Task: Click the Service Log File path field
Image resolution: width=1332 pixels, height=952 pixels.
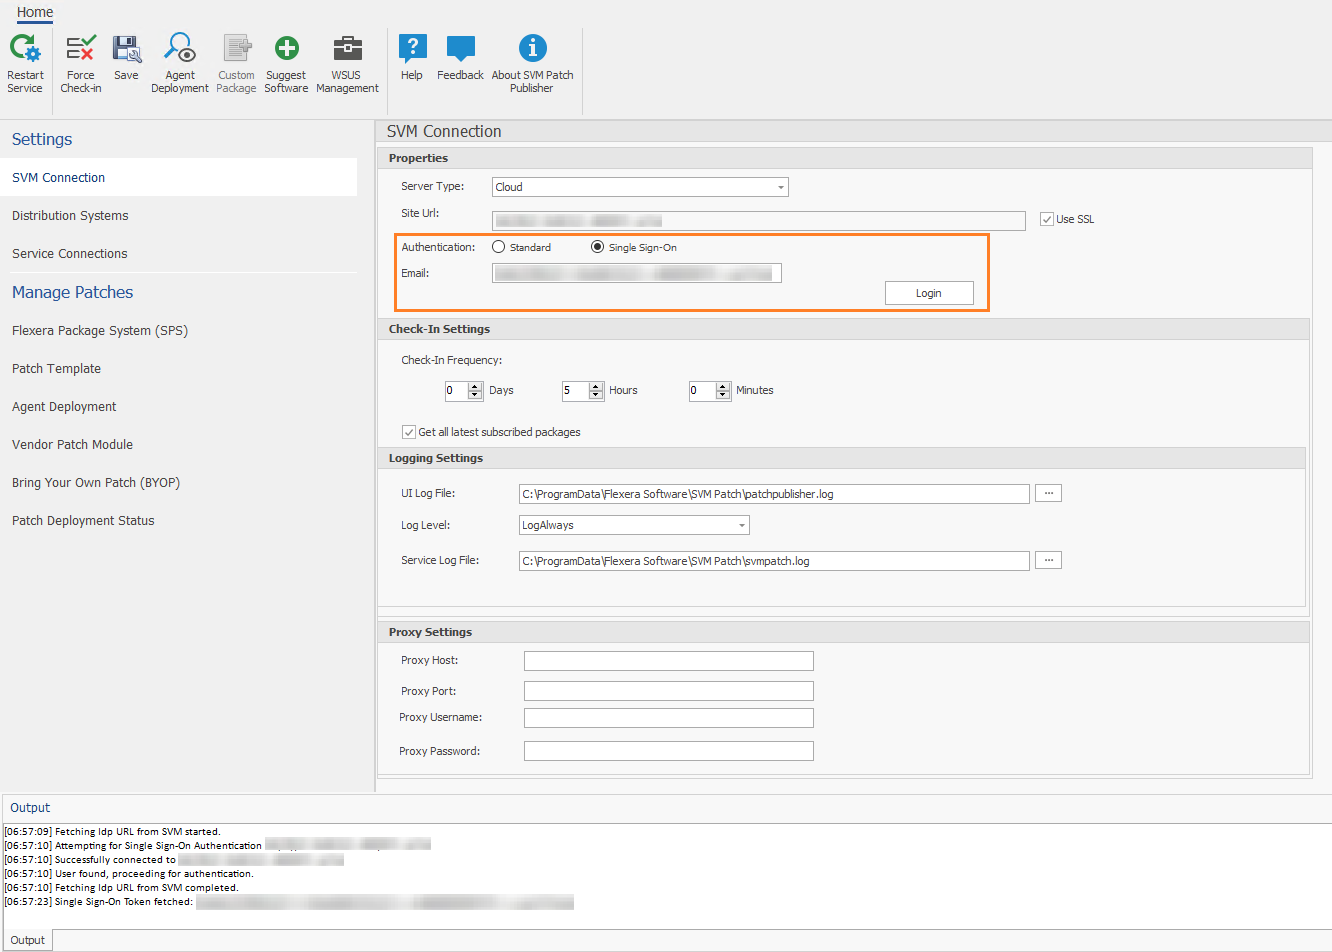Action: (x=774, y=561)
